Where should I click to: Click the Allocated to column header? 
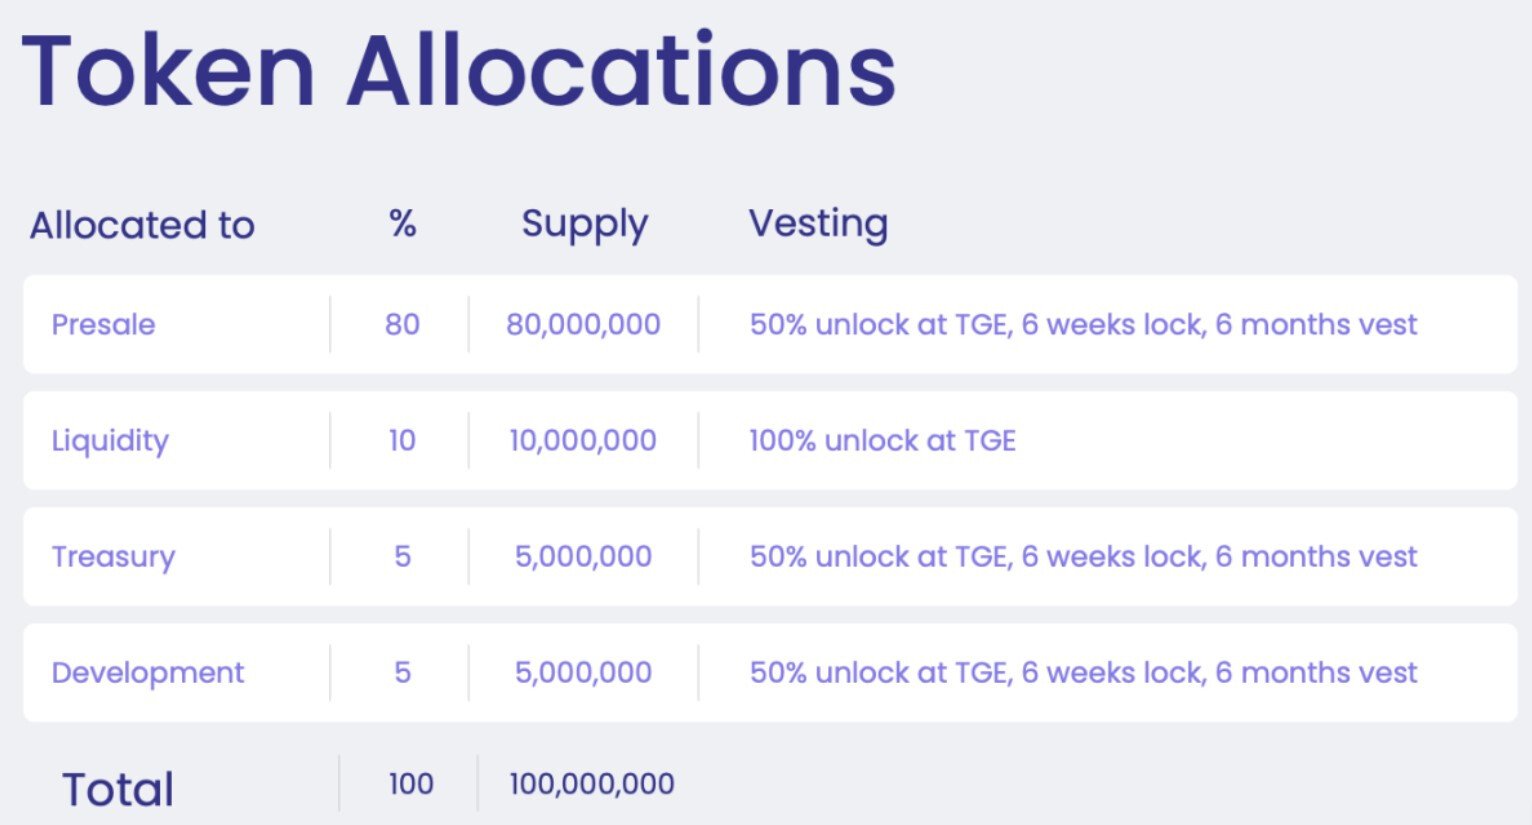142,225
